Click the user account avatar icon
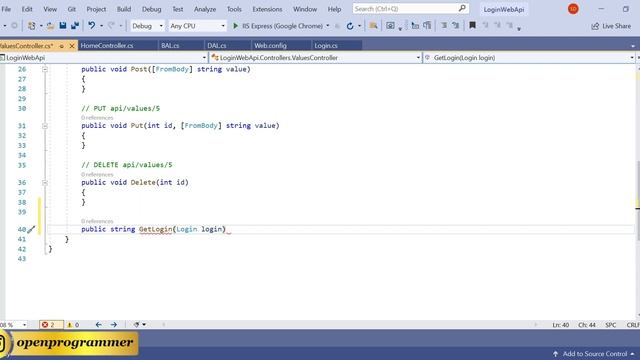The image size is (640, 360). pyautogui.click(x=573, y=9)
